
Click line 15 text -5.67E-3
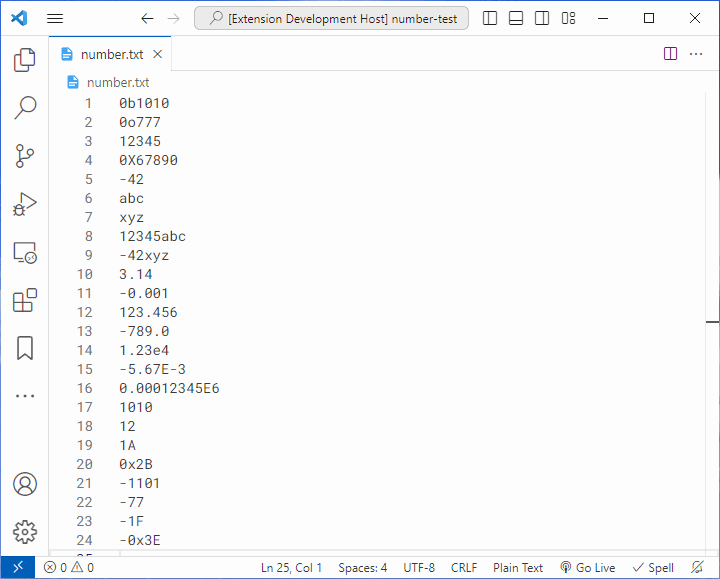pos(152,370)
